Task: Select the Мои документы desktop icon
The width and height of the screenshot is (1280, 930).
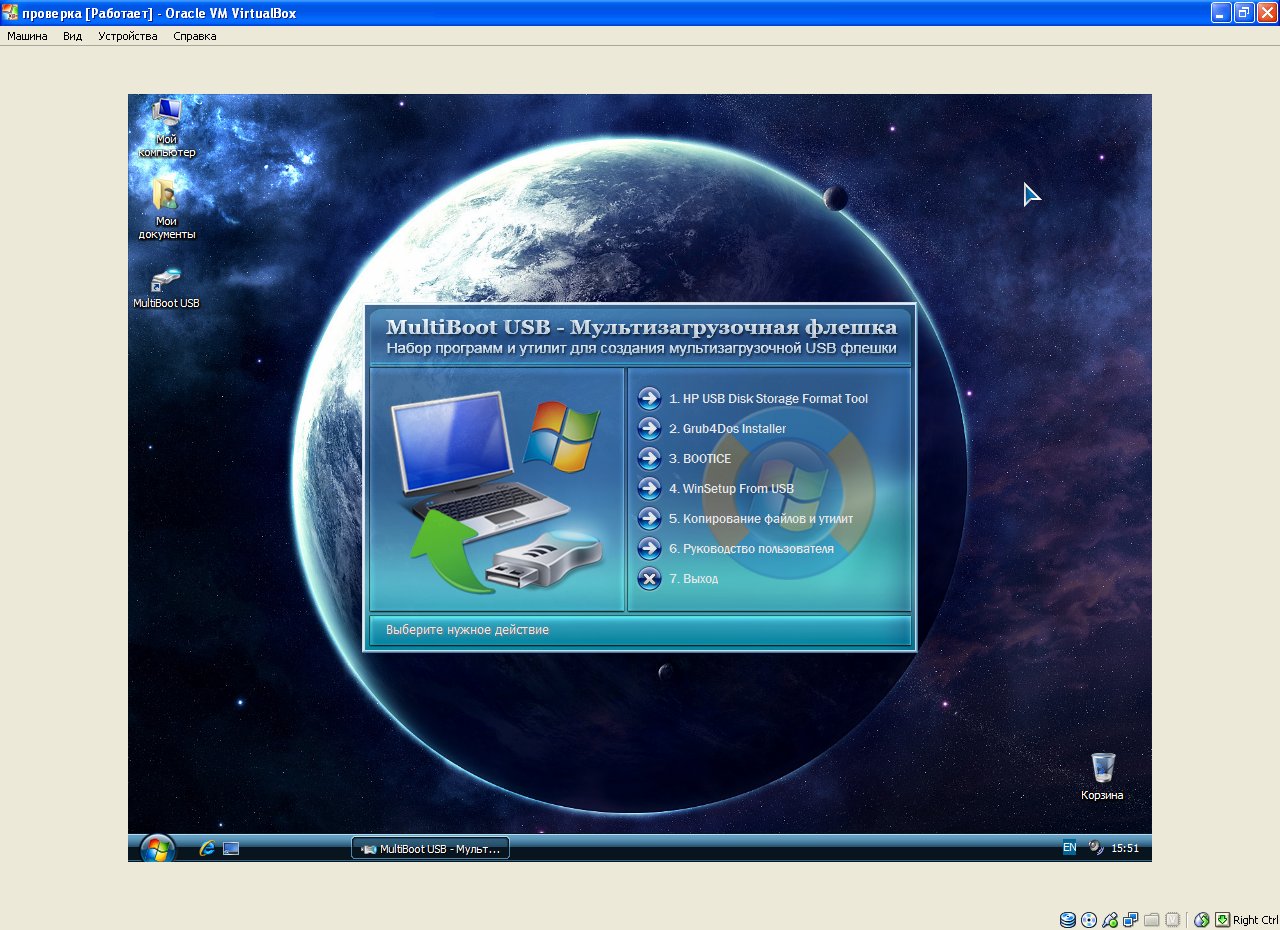Action: 166,209
